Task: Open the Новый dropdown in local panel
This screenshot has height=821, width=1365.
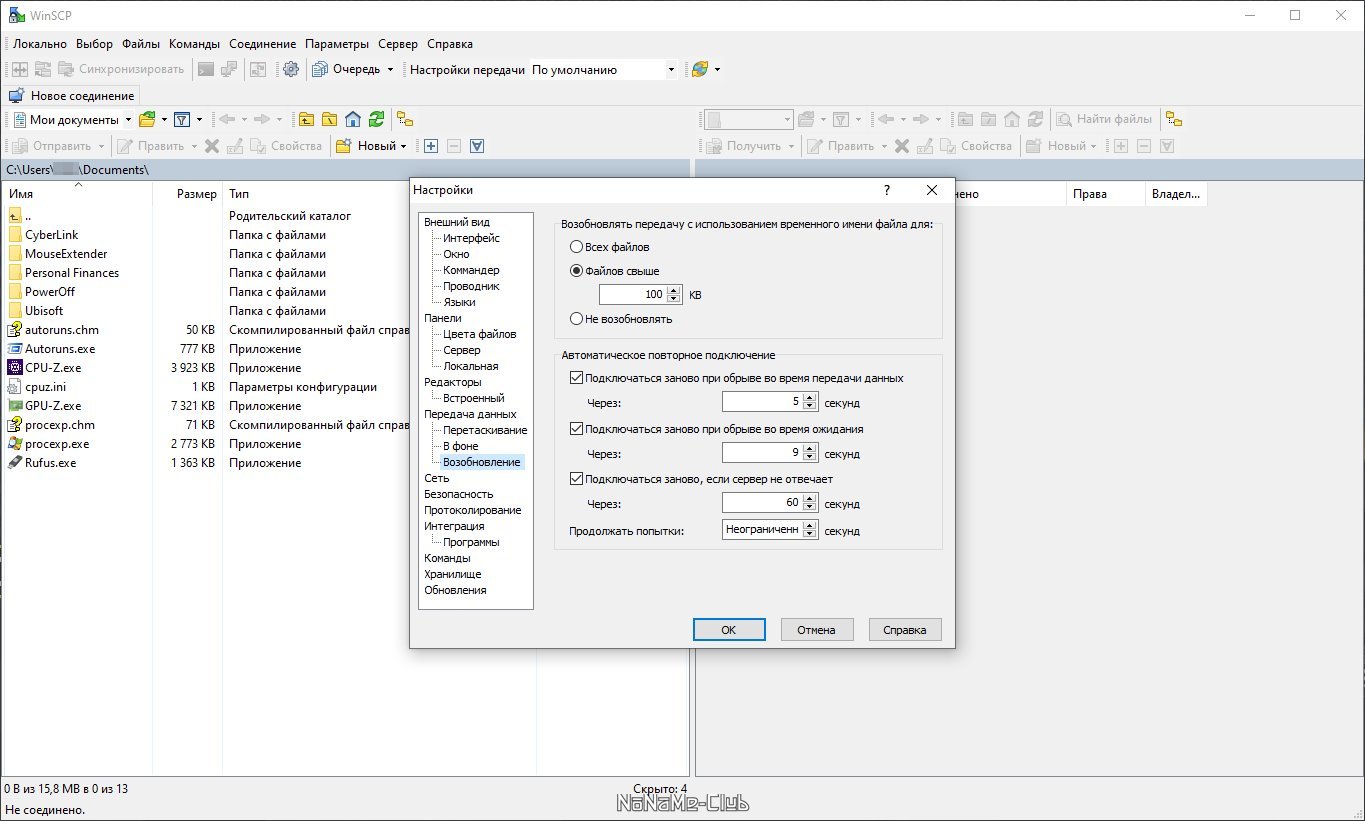Action: click(x=403, y=146)
